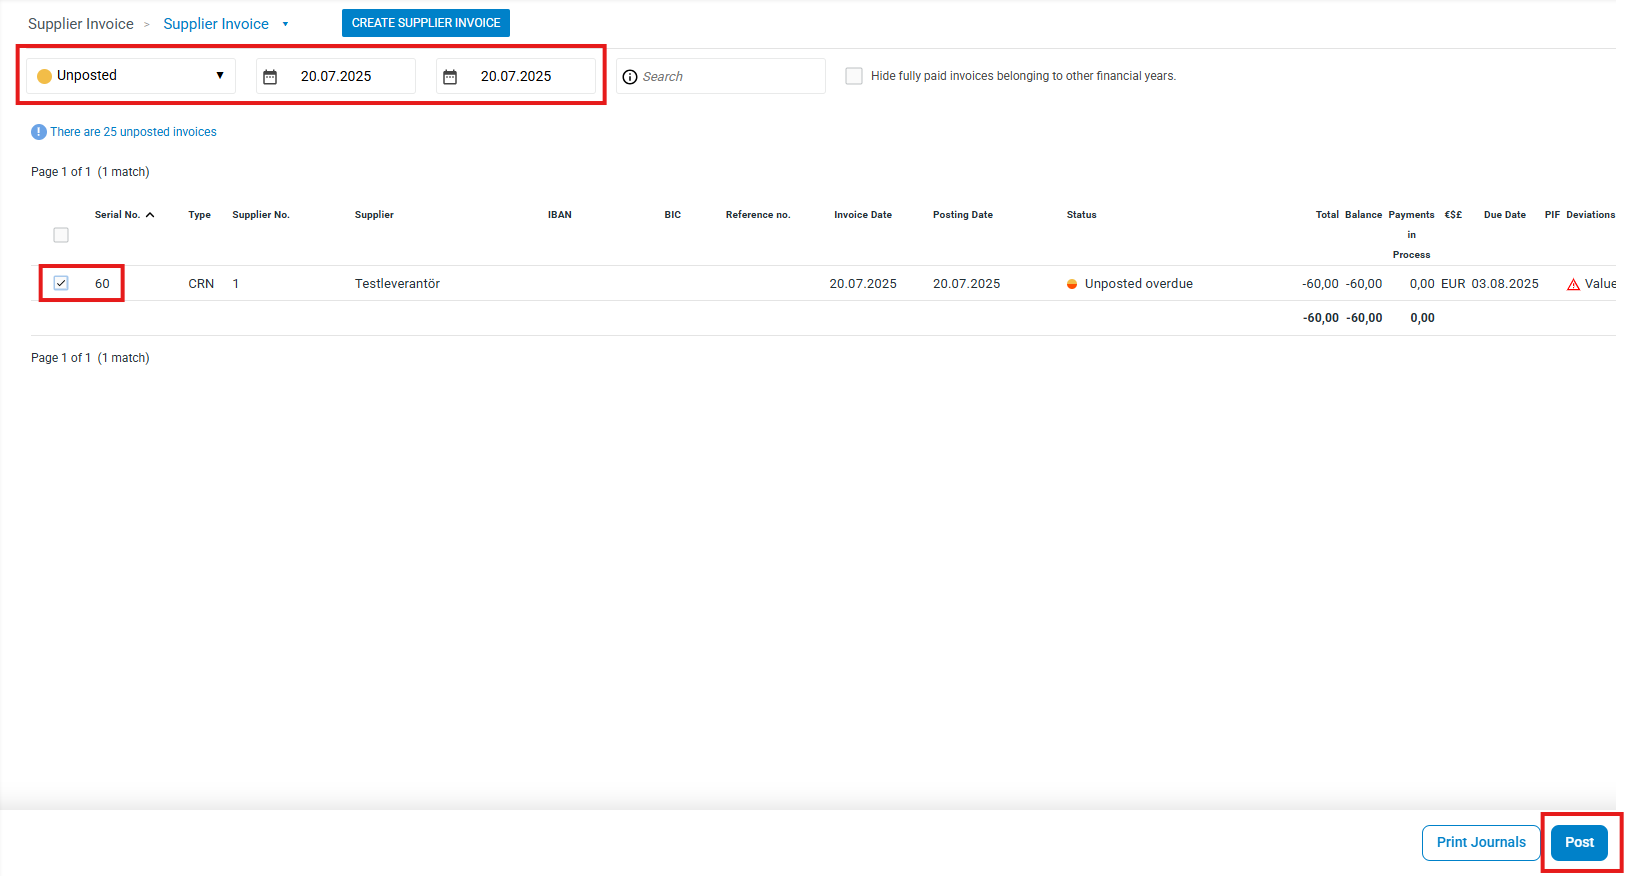Click the first date field calendar icon

(x=270, y=77)
